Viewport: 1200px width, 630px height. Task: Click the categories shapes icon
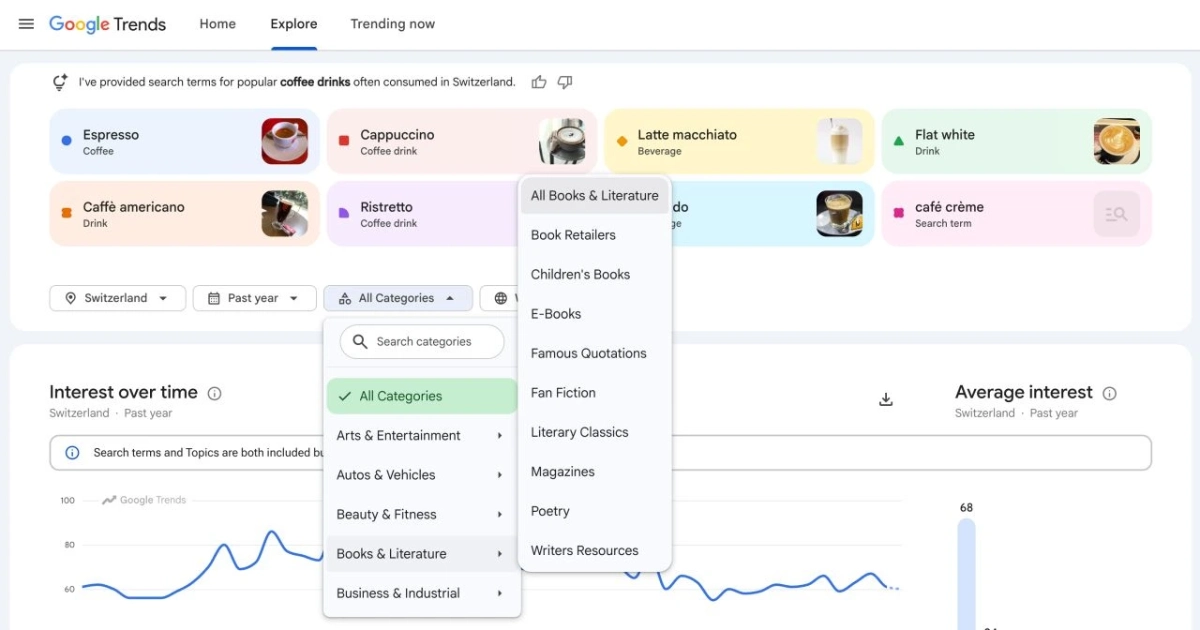344,298
